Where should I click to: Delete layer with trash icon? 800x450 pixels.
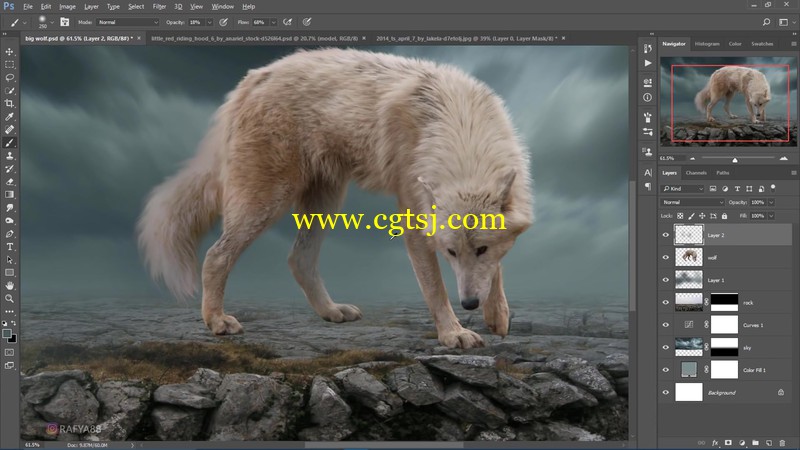tap(782, 443)
